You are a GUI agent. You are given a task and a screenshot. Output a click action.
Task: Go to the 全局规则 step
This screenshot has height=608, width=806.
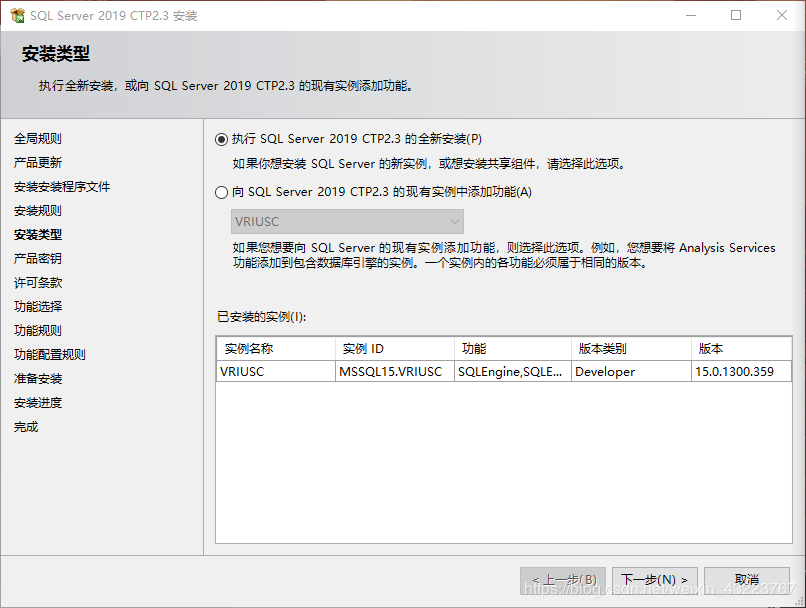pyautogui.click(x=38, y=139)
